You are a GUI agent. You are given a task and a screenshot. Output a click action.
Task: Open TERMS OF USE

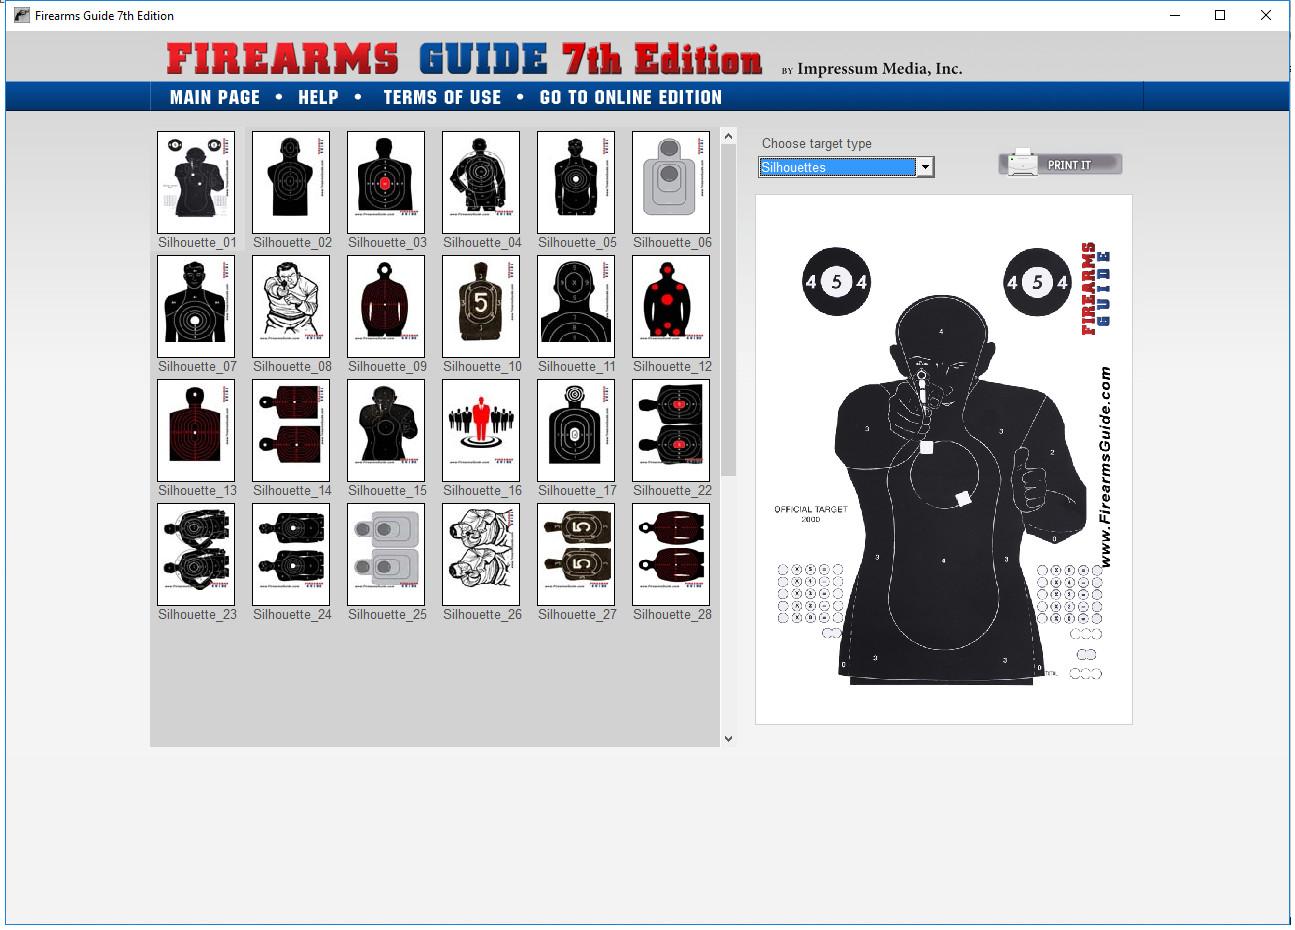click(442, 97)
